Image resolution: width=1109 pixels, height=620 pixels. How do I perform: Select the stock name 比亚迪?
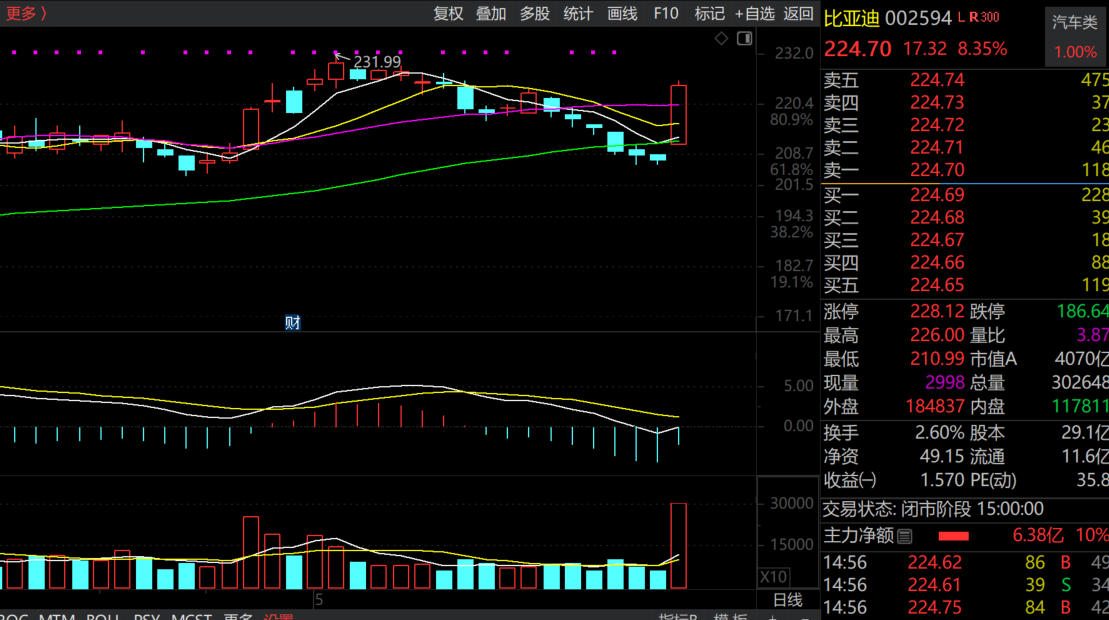pyautogui.click(x=852, y=18)
